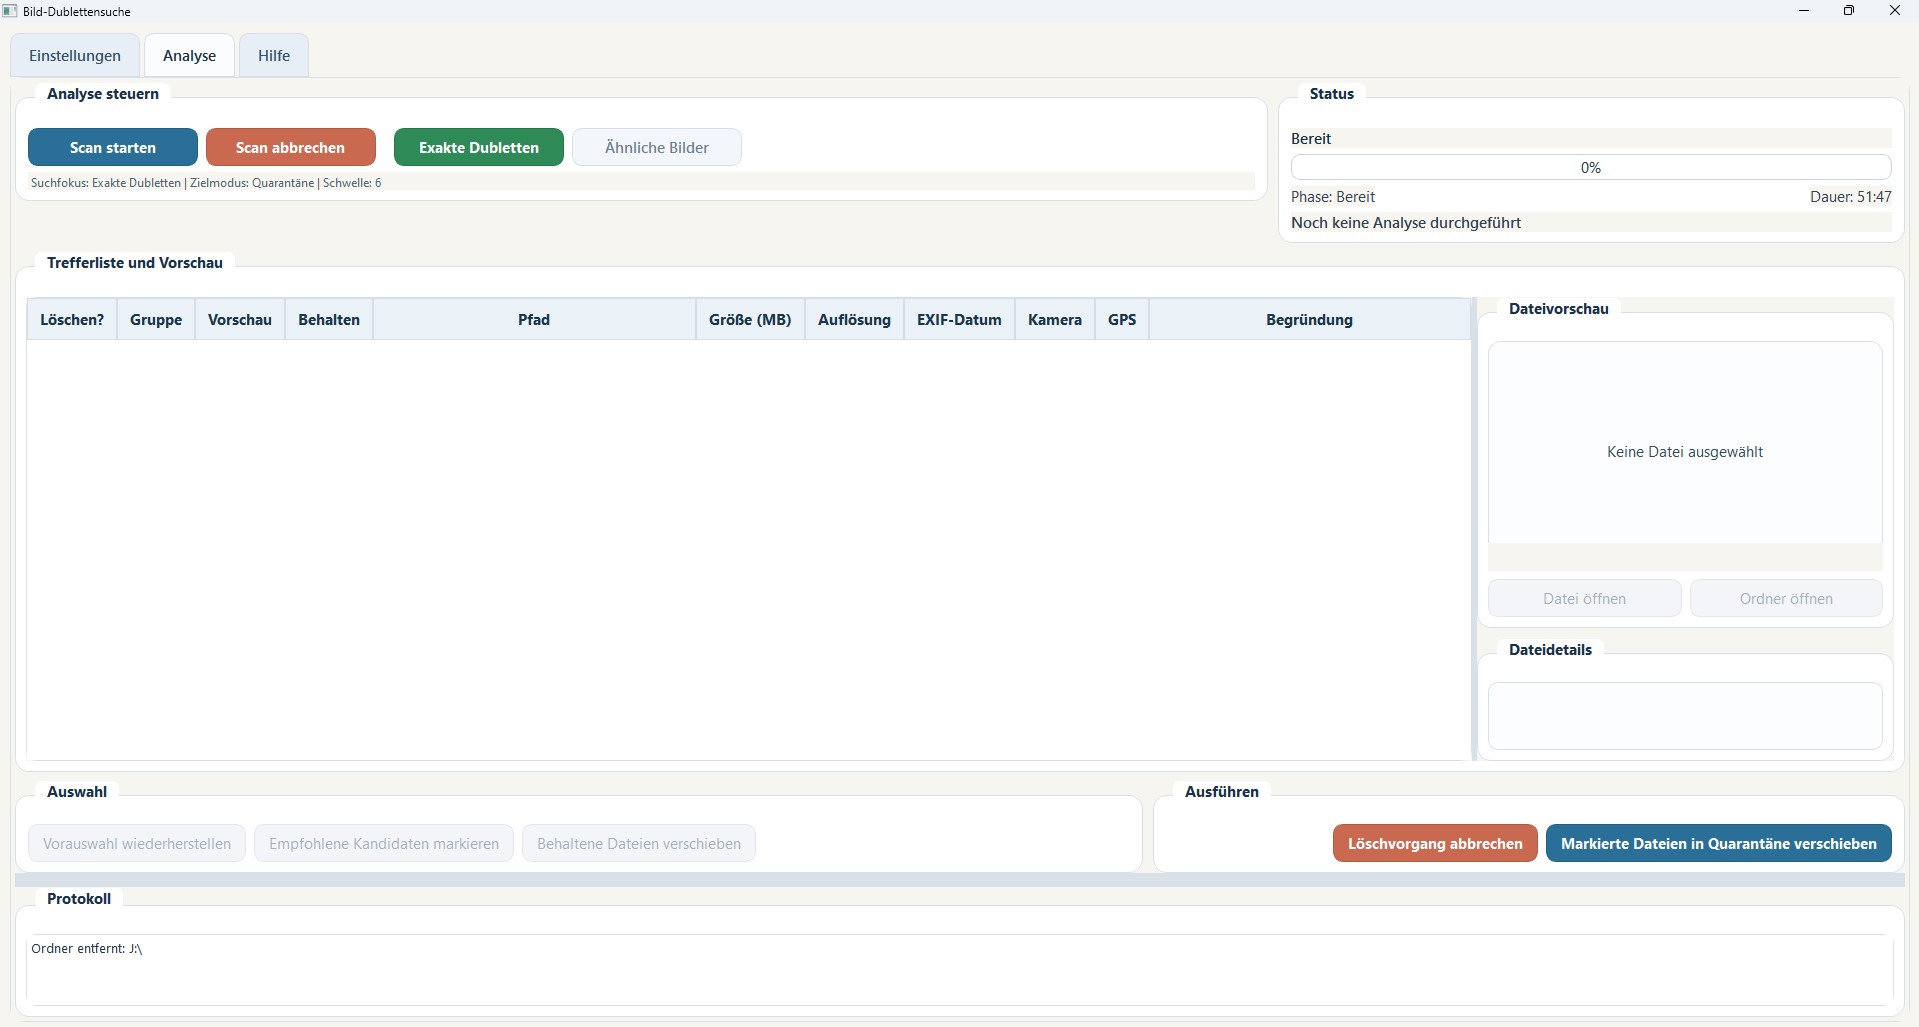Click the Scan abbrechen button
The width and height of the screenshot is (1919, 1027).
pyautogui.click(x=290, y=147)
